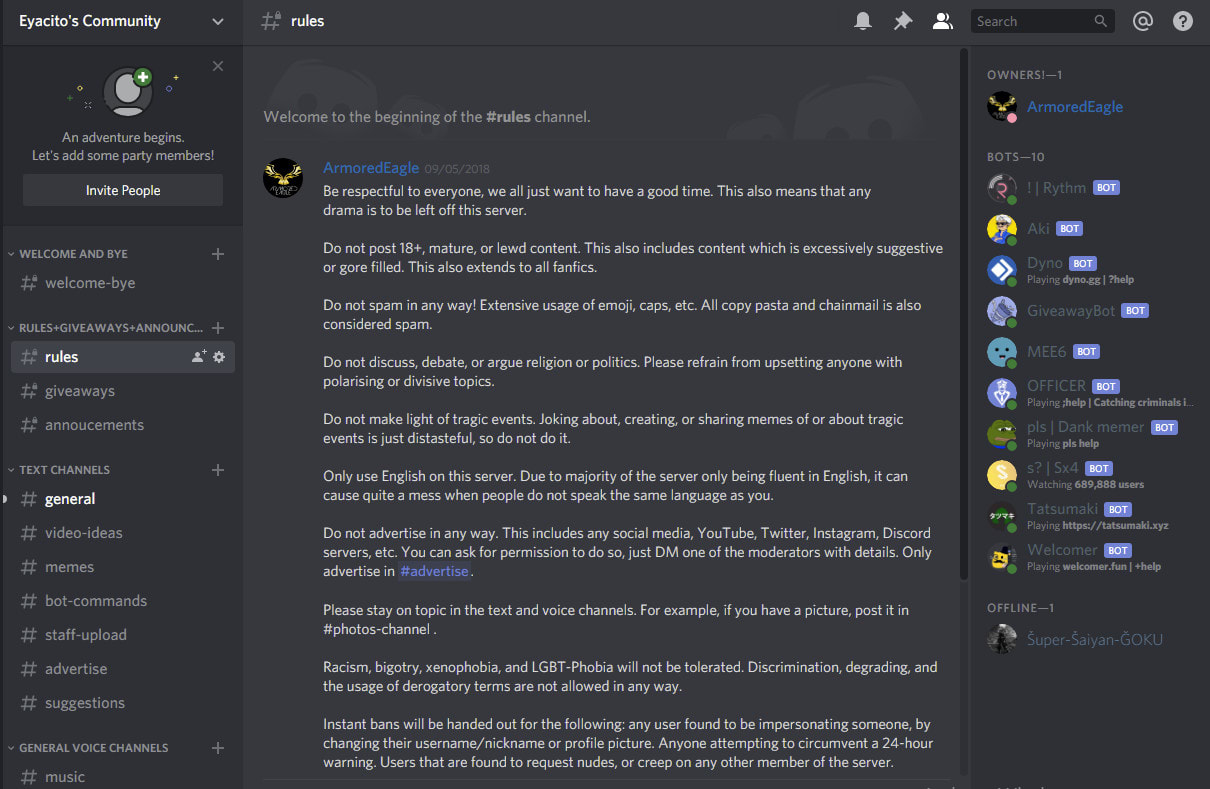The image size is (1210, 789).
Task: Open mentions with the @ icon
Action: coord(1143,21)
